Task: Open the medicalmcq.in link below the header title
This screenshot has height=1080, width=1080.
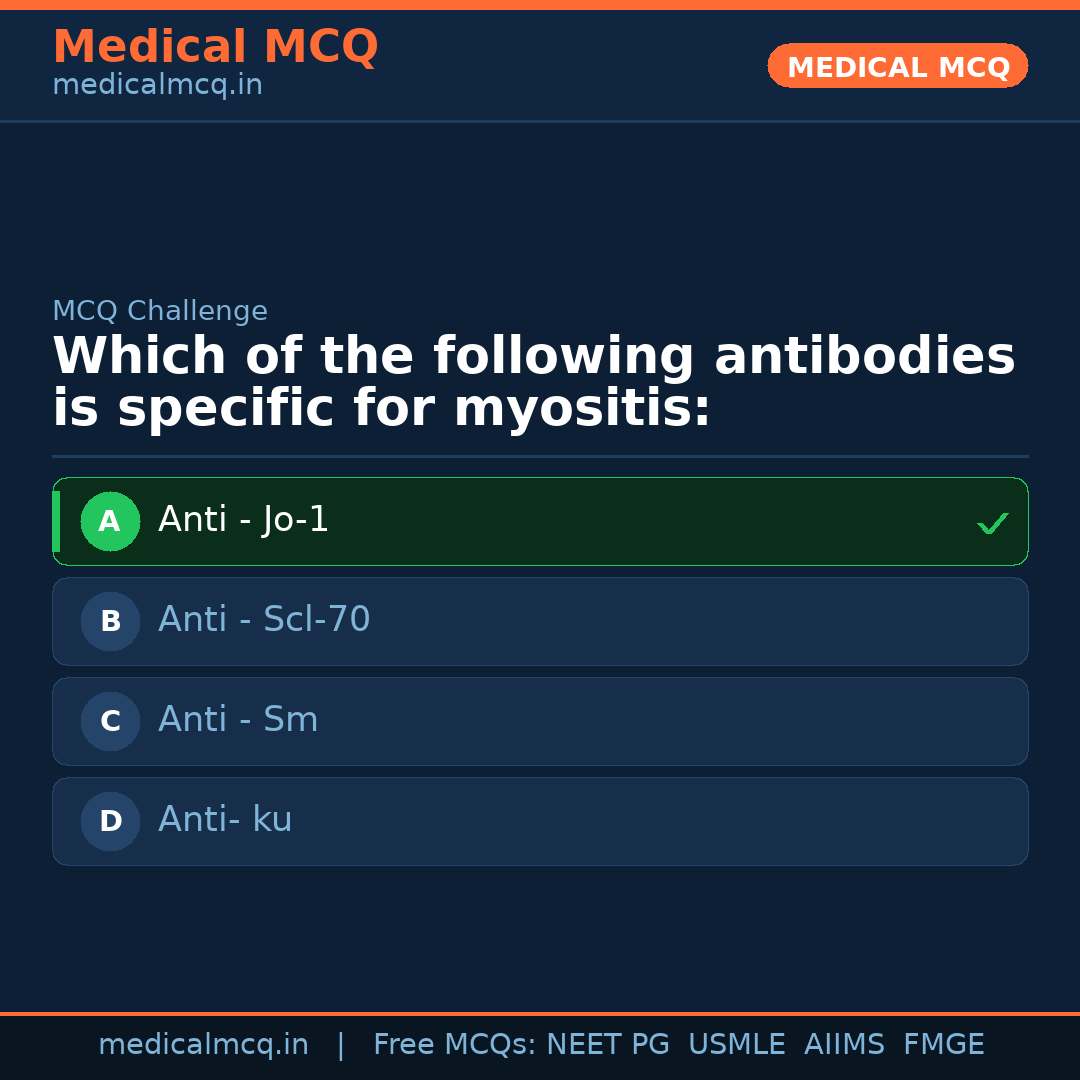Action: click(x=157, y=86)
